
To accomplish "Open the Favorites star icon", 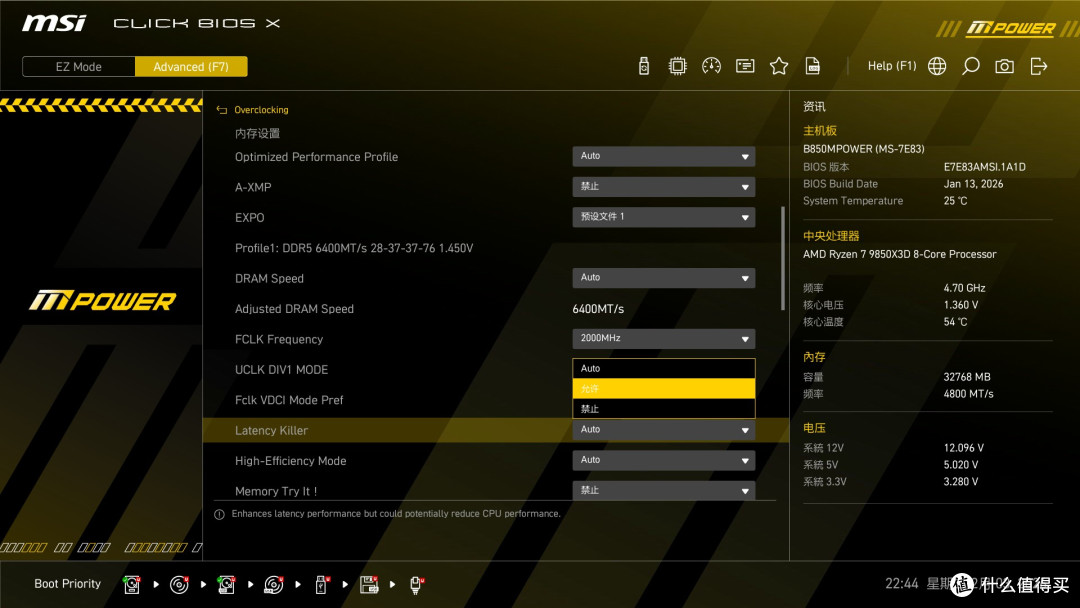I will pos(778,66).
